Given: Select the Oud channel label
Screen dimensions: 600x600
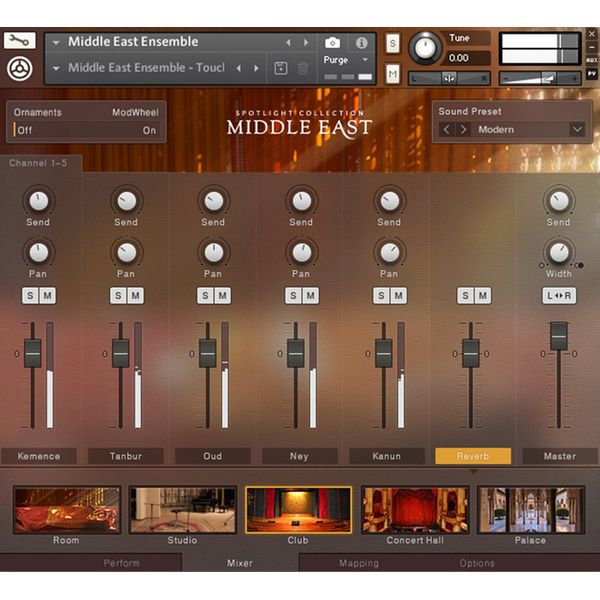Looking at the screenshot, I should 213,456.
